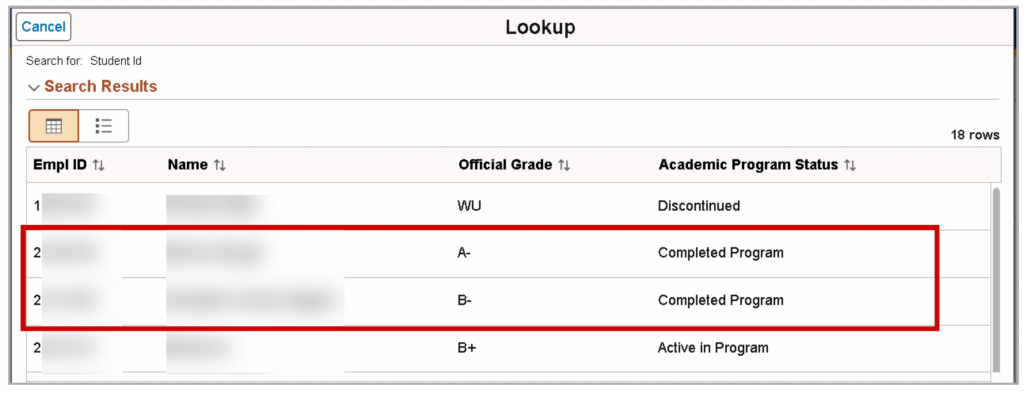
Task: Click the Empl ID column header
Action: click(61, 165)
